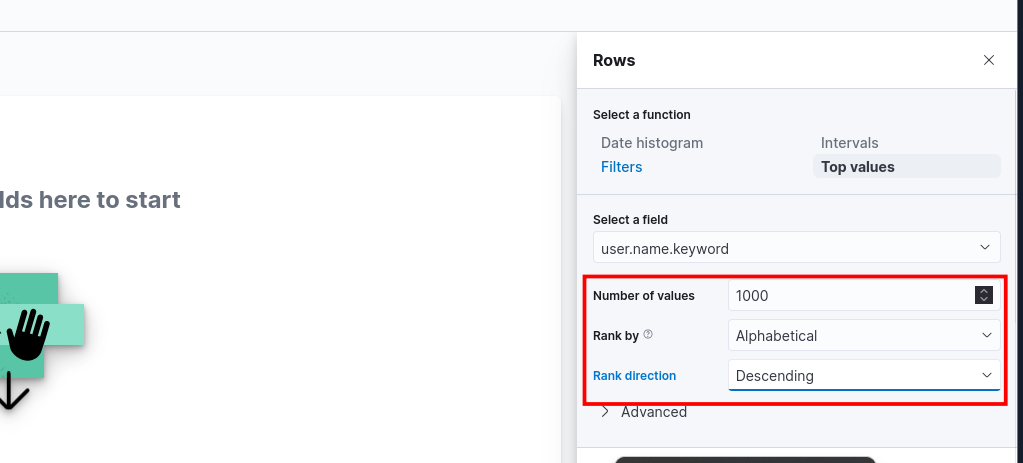Viewport: 1023px width, 463px height.
Task: Choose the Filters function
Action: 621,167
